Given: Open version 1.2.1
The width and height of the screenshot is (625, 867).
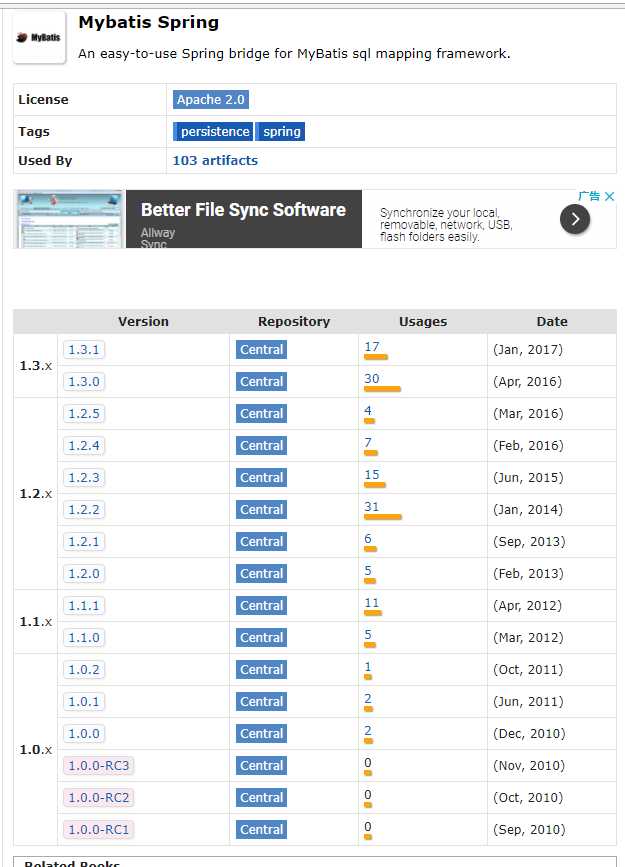Looking at the screenshot, I should [84, 542].
